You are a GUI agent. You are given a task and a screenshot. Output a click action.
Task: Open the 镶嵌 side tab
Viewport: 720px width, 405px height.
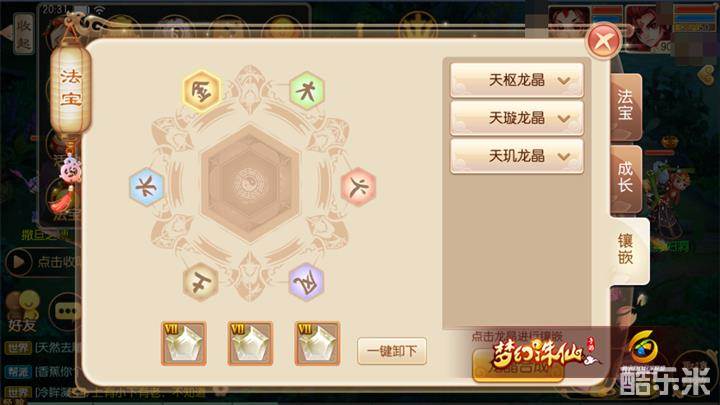pos(629,250)
